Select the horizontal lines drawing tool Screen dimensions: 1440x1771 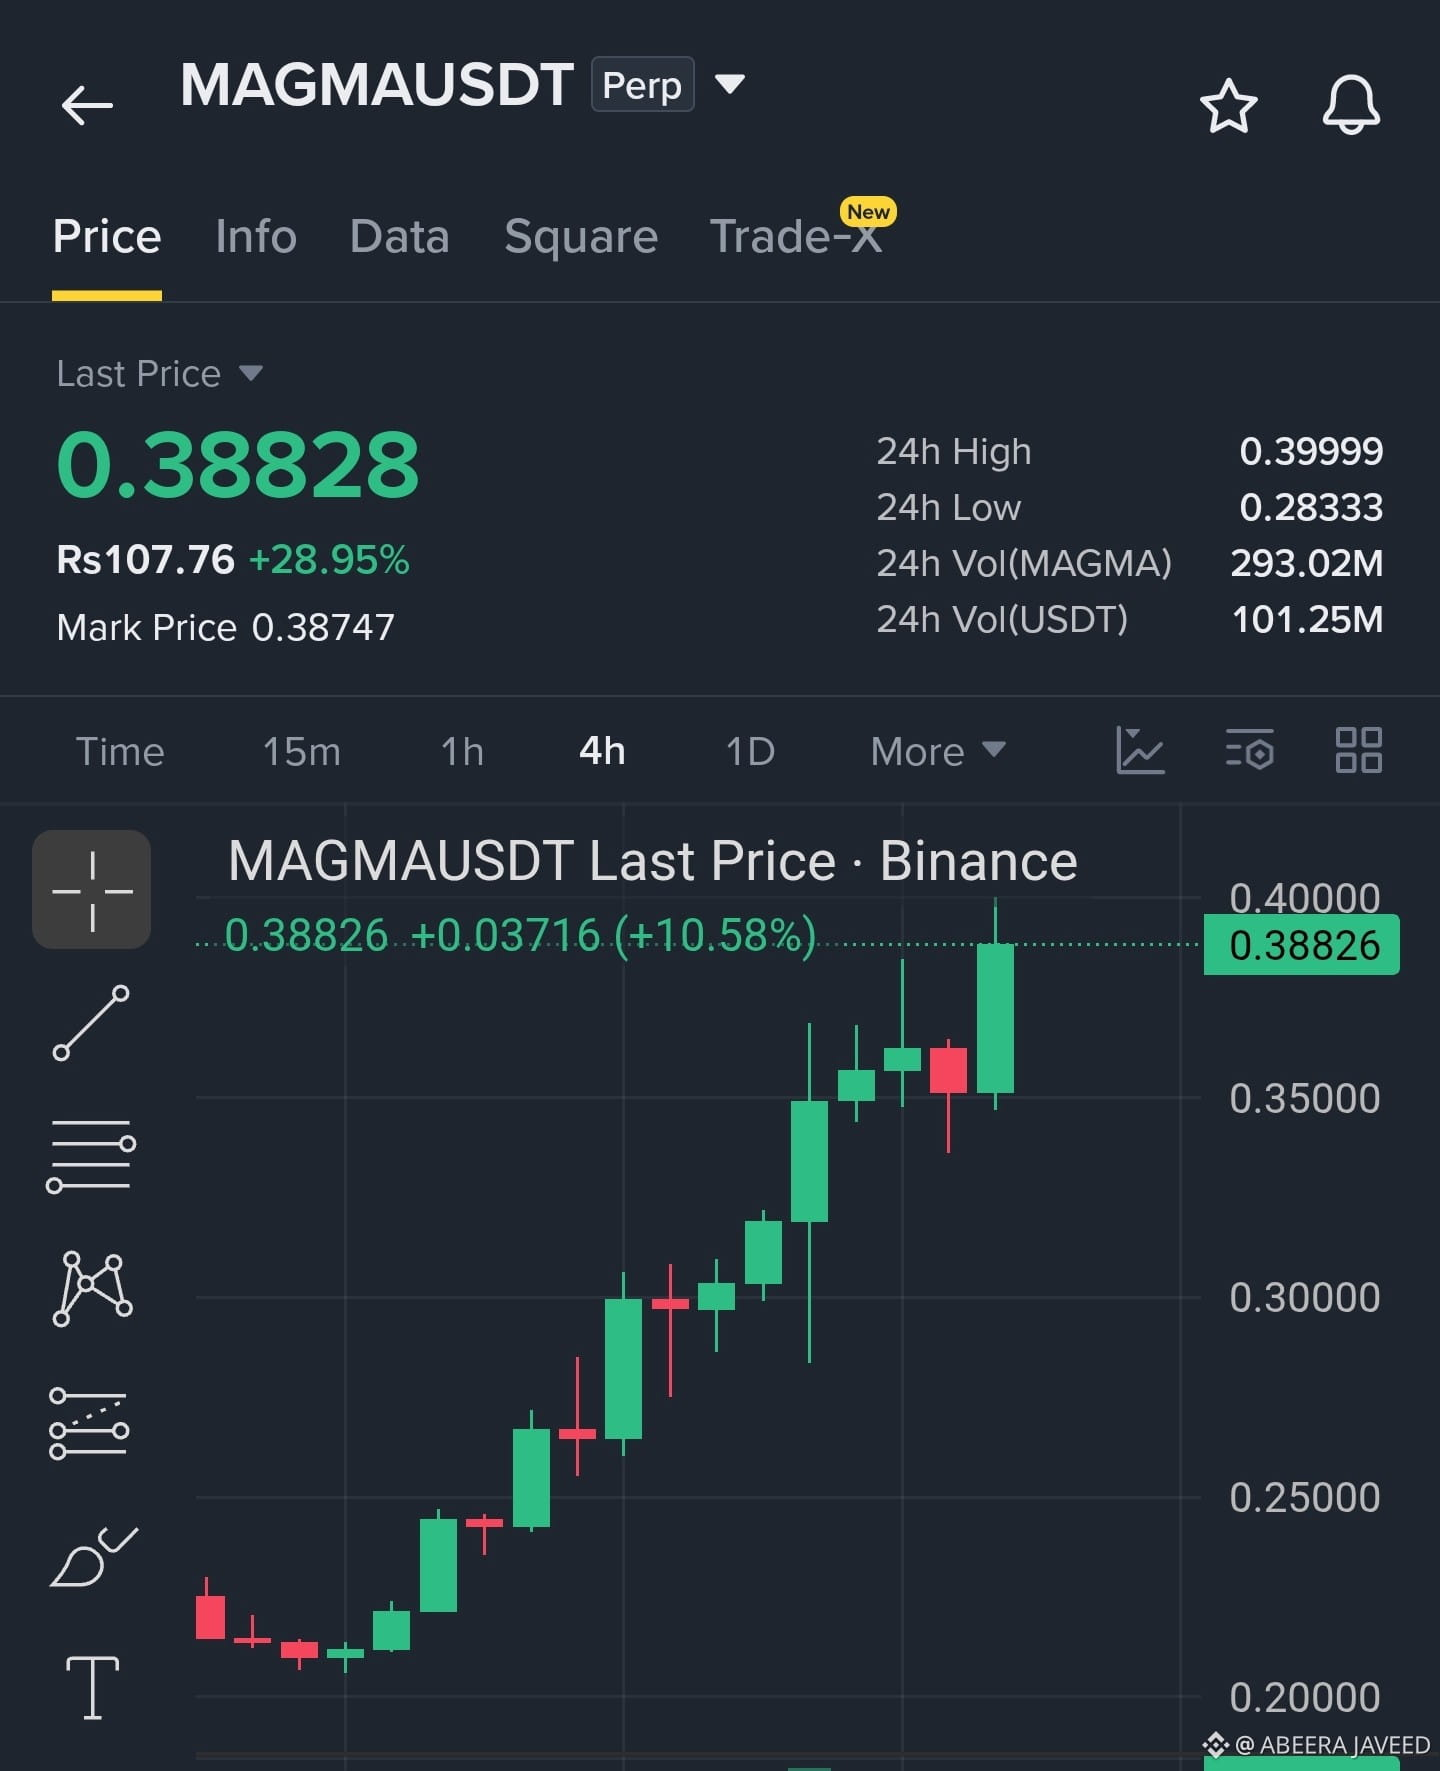click(91, 1156)
